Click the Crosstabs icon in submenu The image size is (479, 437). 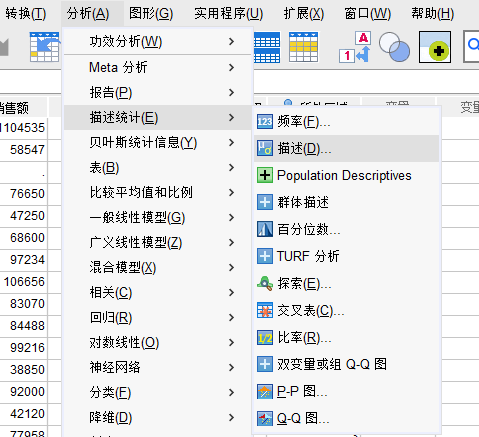pyautogui.click(x=265, y=311)
